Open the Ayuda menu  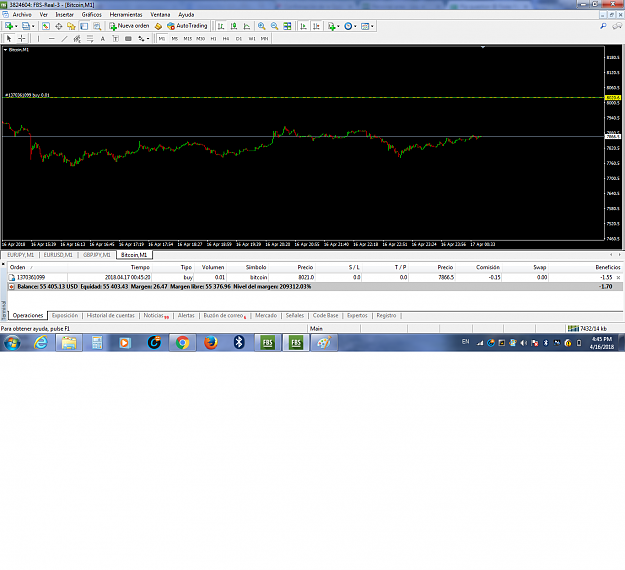(186, 15)
